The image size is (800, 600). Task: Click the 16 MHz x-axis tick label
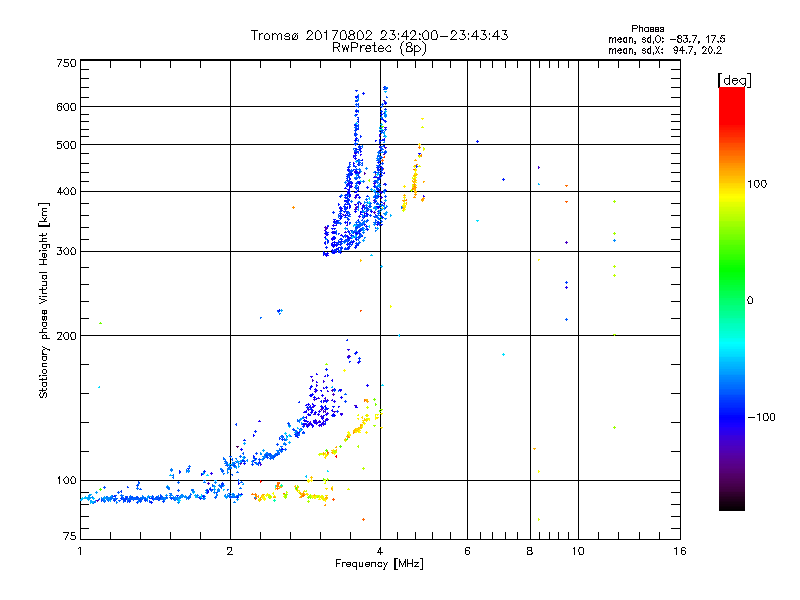coord(680,551)
